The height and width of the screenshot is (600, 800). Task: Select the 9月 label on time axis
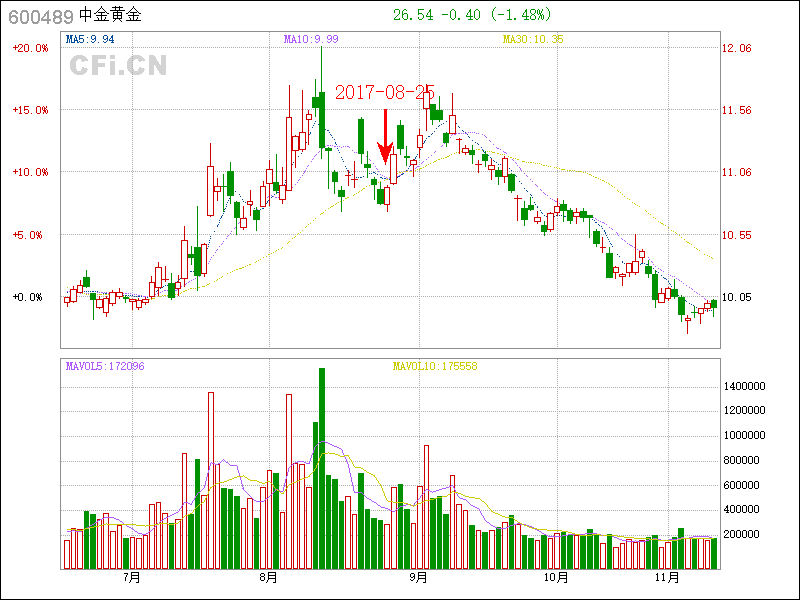pyautogui.click(x=418, y=578)
